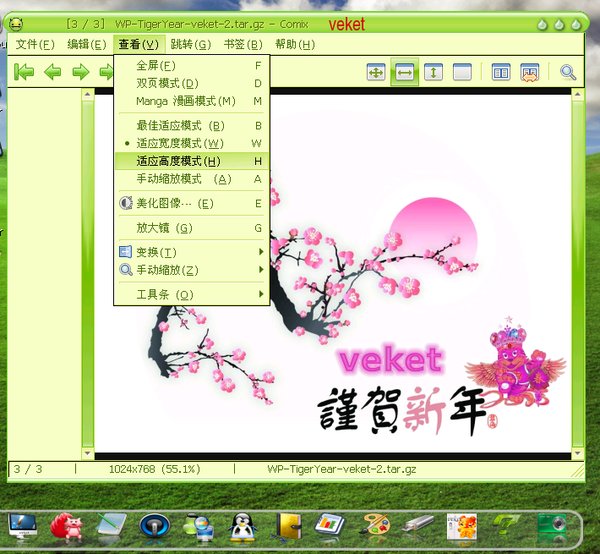Open the blue speaker dock icon
This screenshot has width=600, height=554.
(155, 526)
